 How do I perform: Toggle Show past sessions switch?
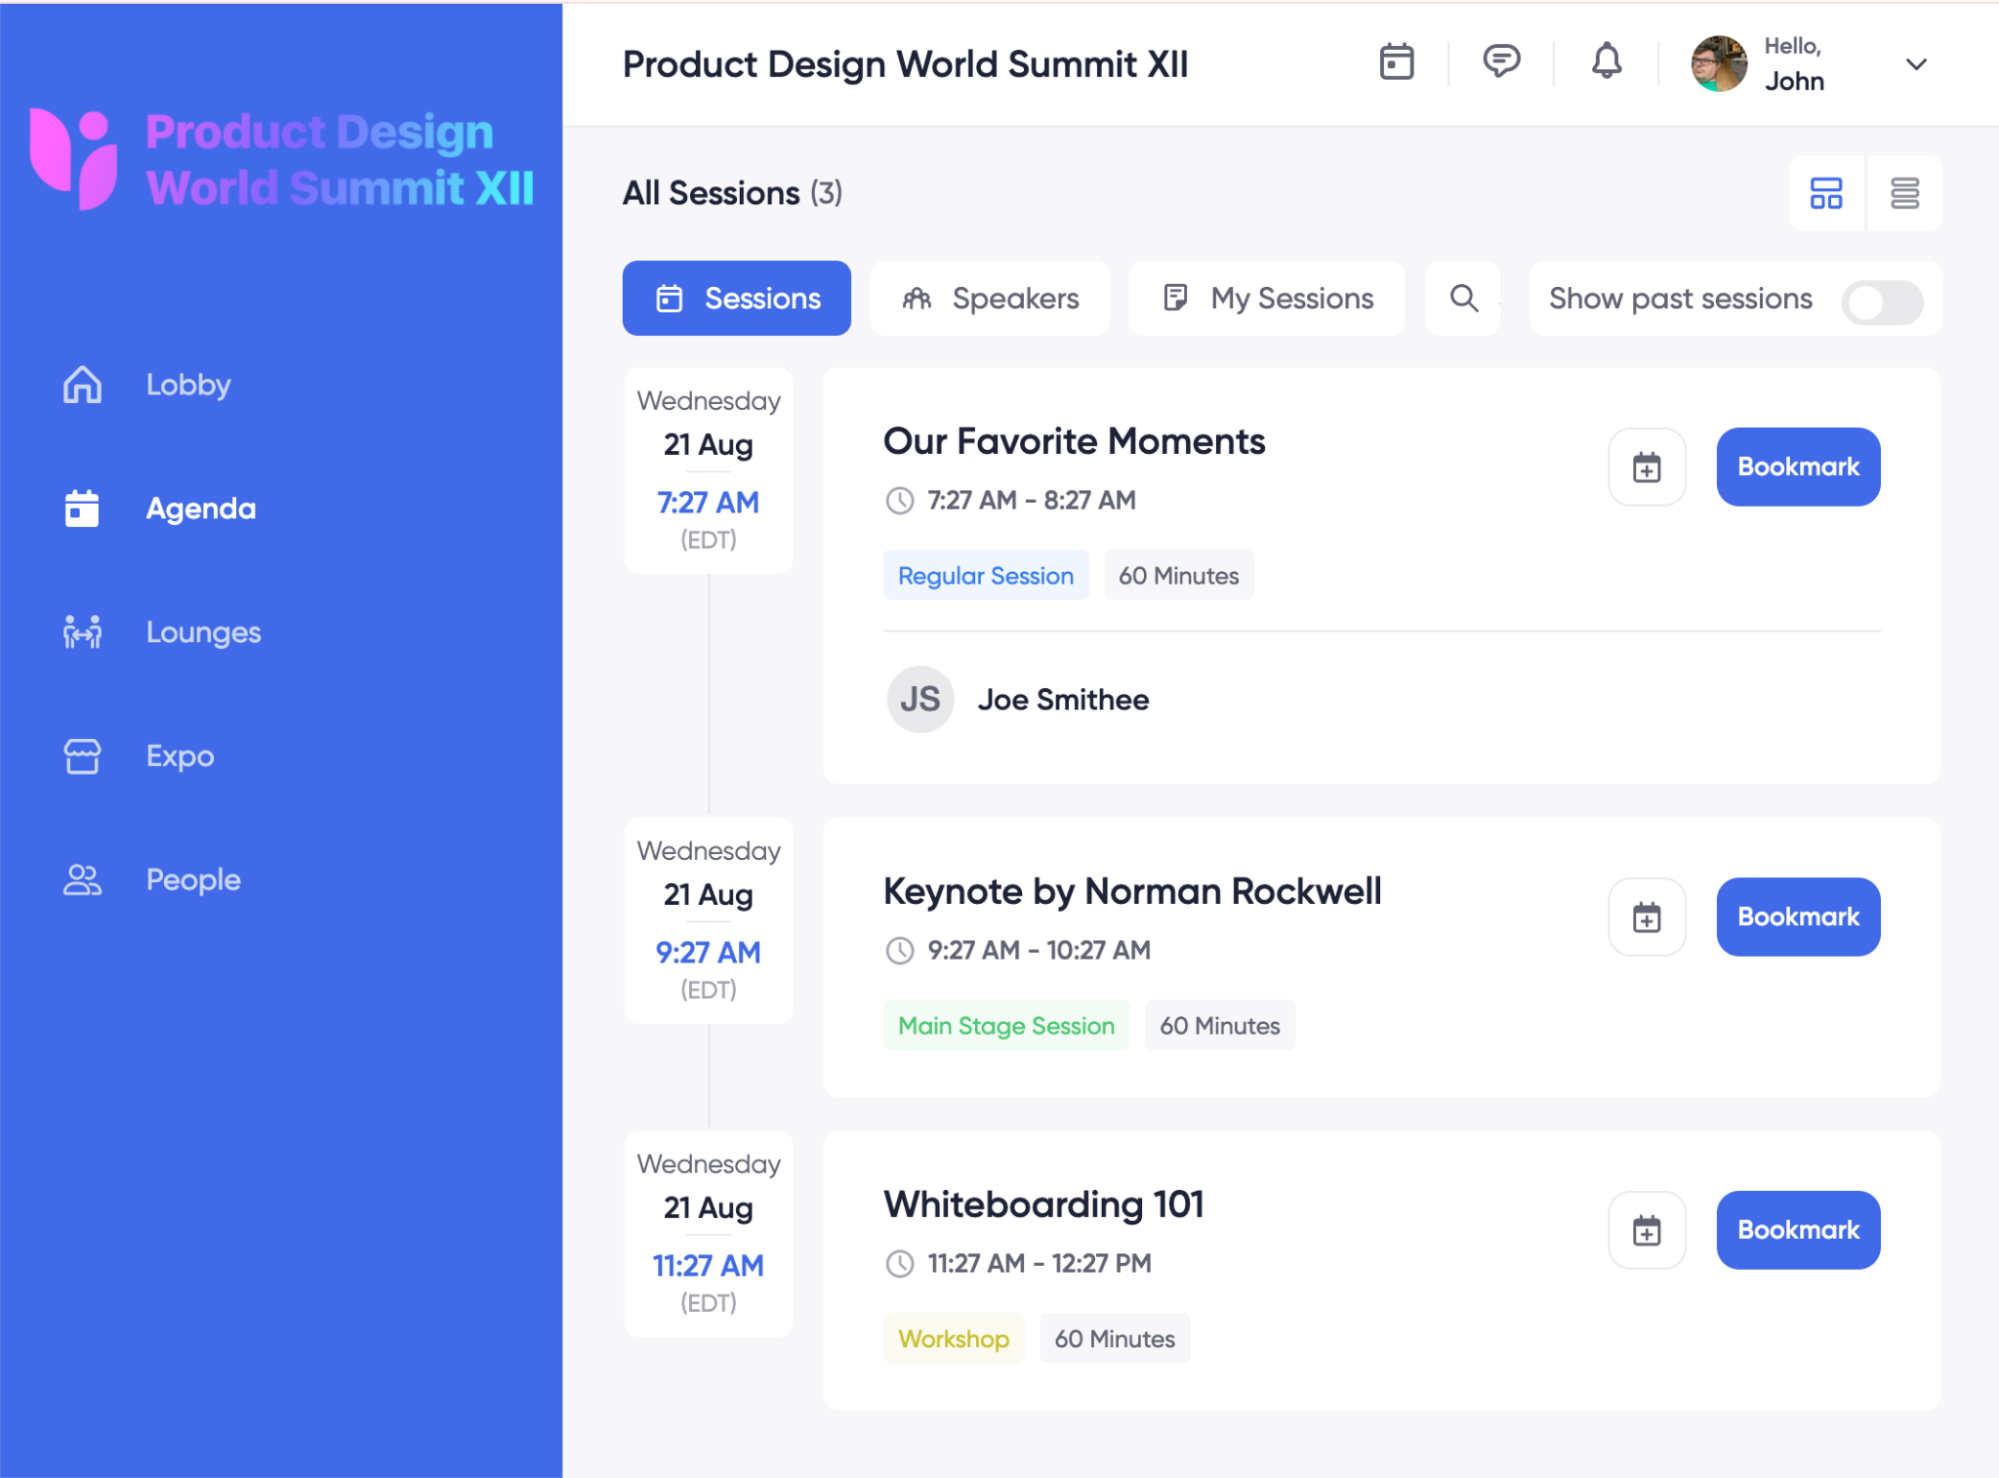coord(1882,301)
